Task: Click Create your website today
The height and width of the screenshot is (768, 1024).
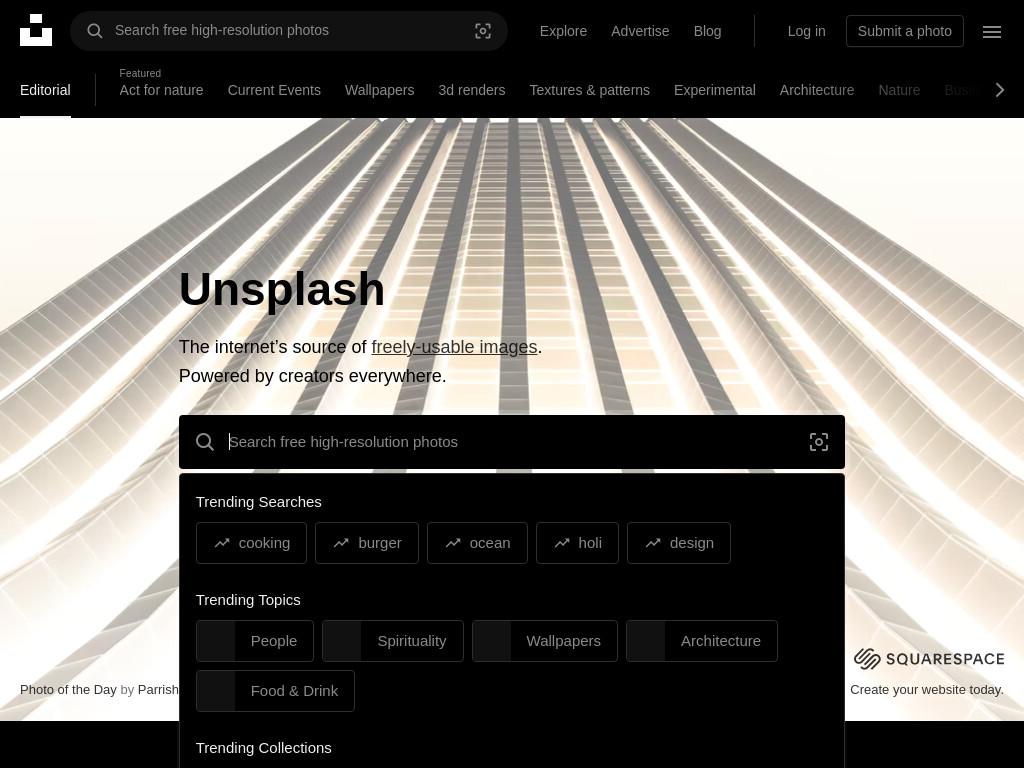Action: pos(927,690)
